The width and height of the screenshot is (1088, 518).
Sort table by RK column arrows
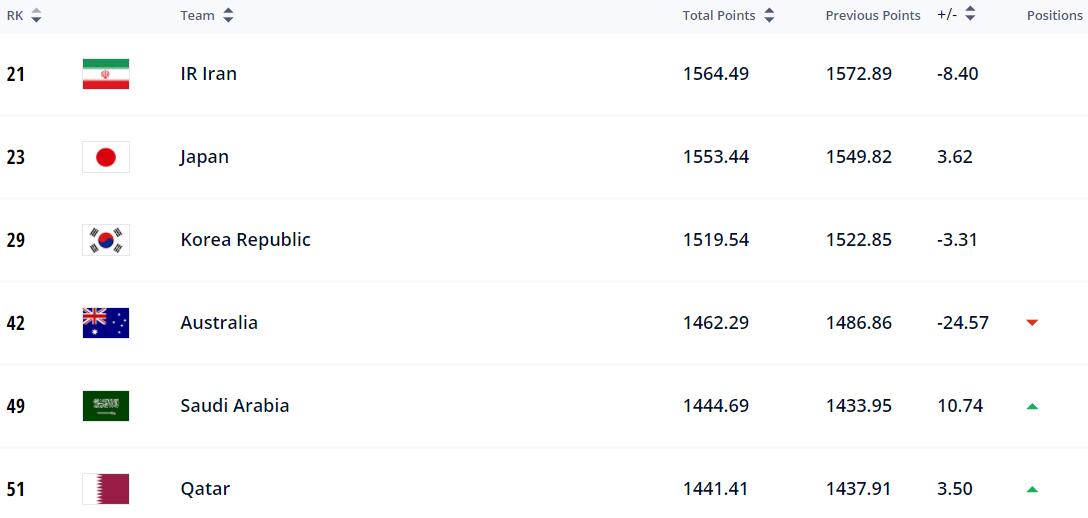click(x=37, y=16)
